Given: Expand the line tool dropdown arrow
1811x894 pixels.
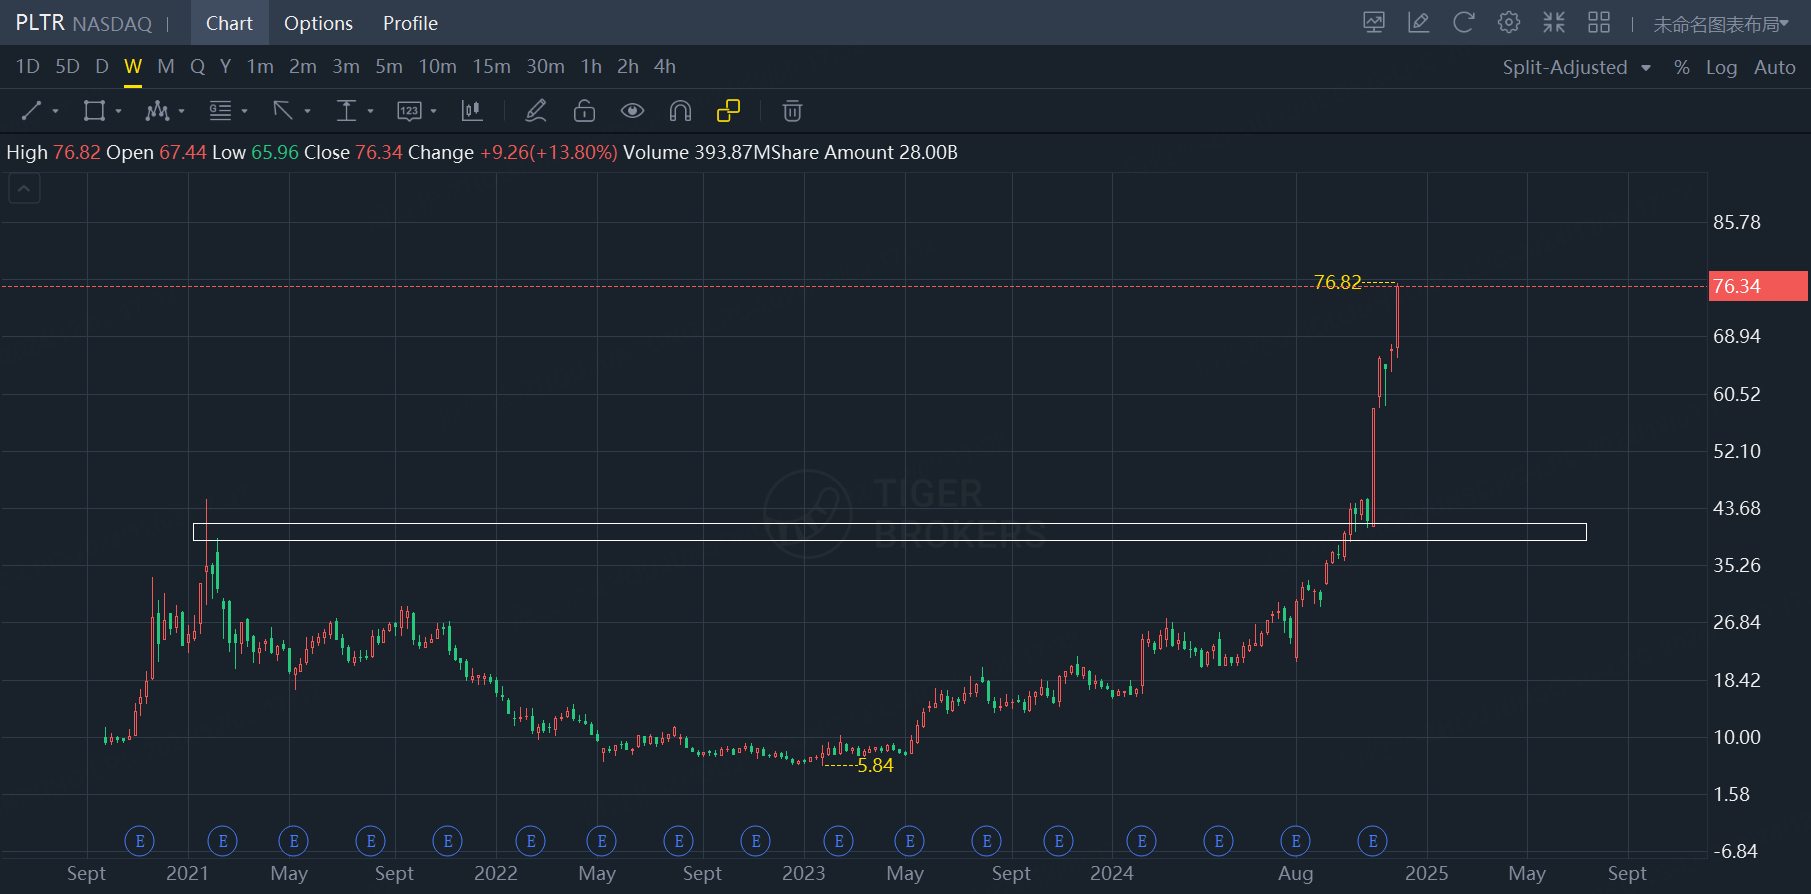Looking at the screenshot, I should (x=55, y=112).
